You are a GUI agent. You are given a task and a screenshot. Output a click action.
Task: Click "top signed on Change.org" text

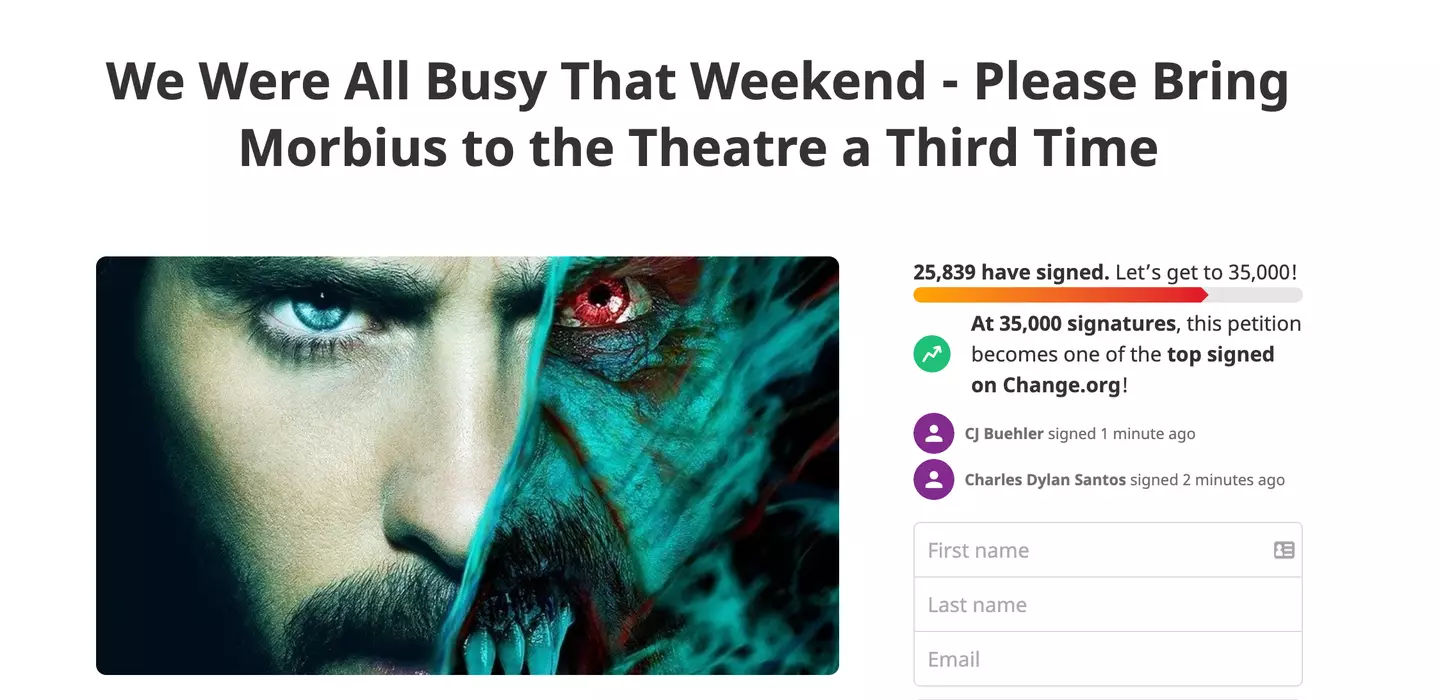click(x=1122, y=370)
